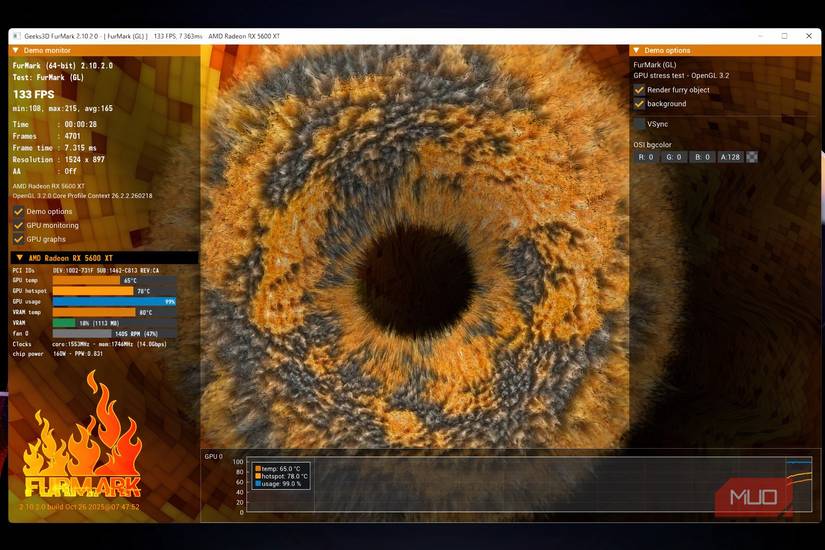The height and width of the screenshot is (550, 825).
Task: Edit the R: 0 color field
Action: pos(646,157)
